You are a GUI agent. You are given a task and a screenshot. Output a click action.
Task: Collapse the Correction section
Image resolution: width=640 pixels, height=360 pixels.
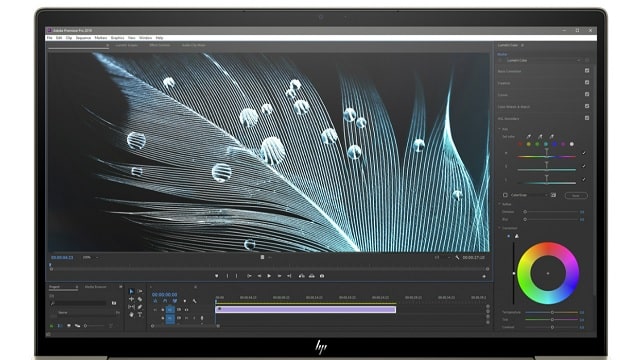click(500, 228)
